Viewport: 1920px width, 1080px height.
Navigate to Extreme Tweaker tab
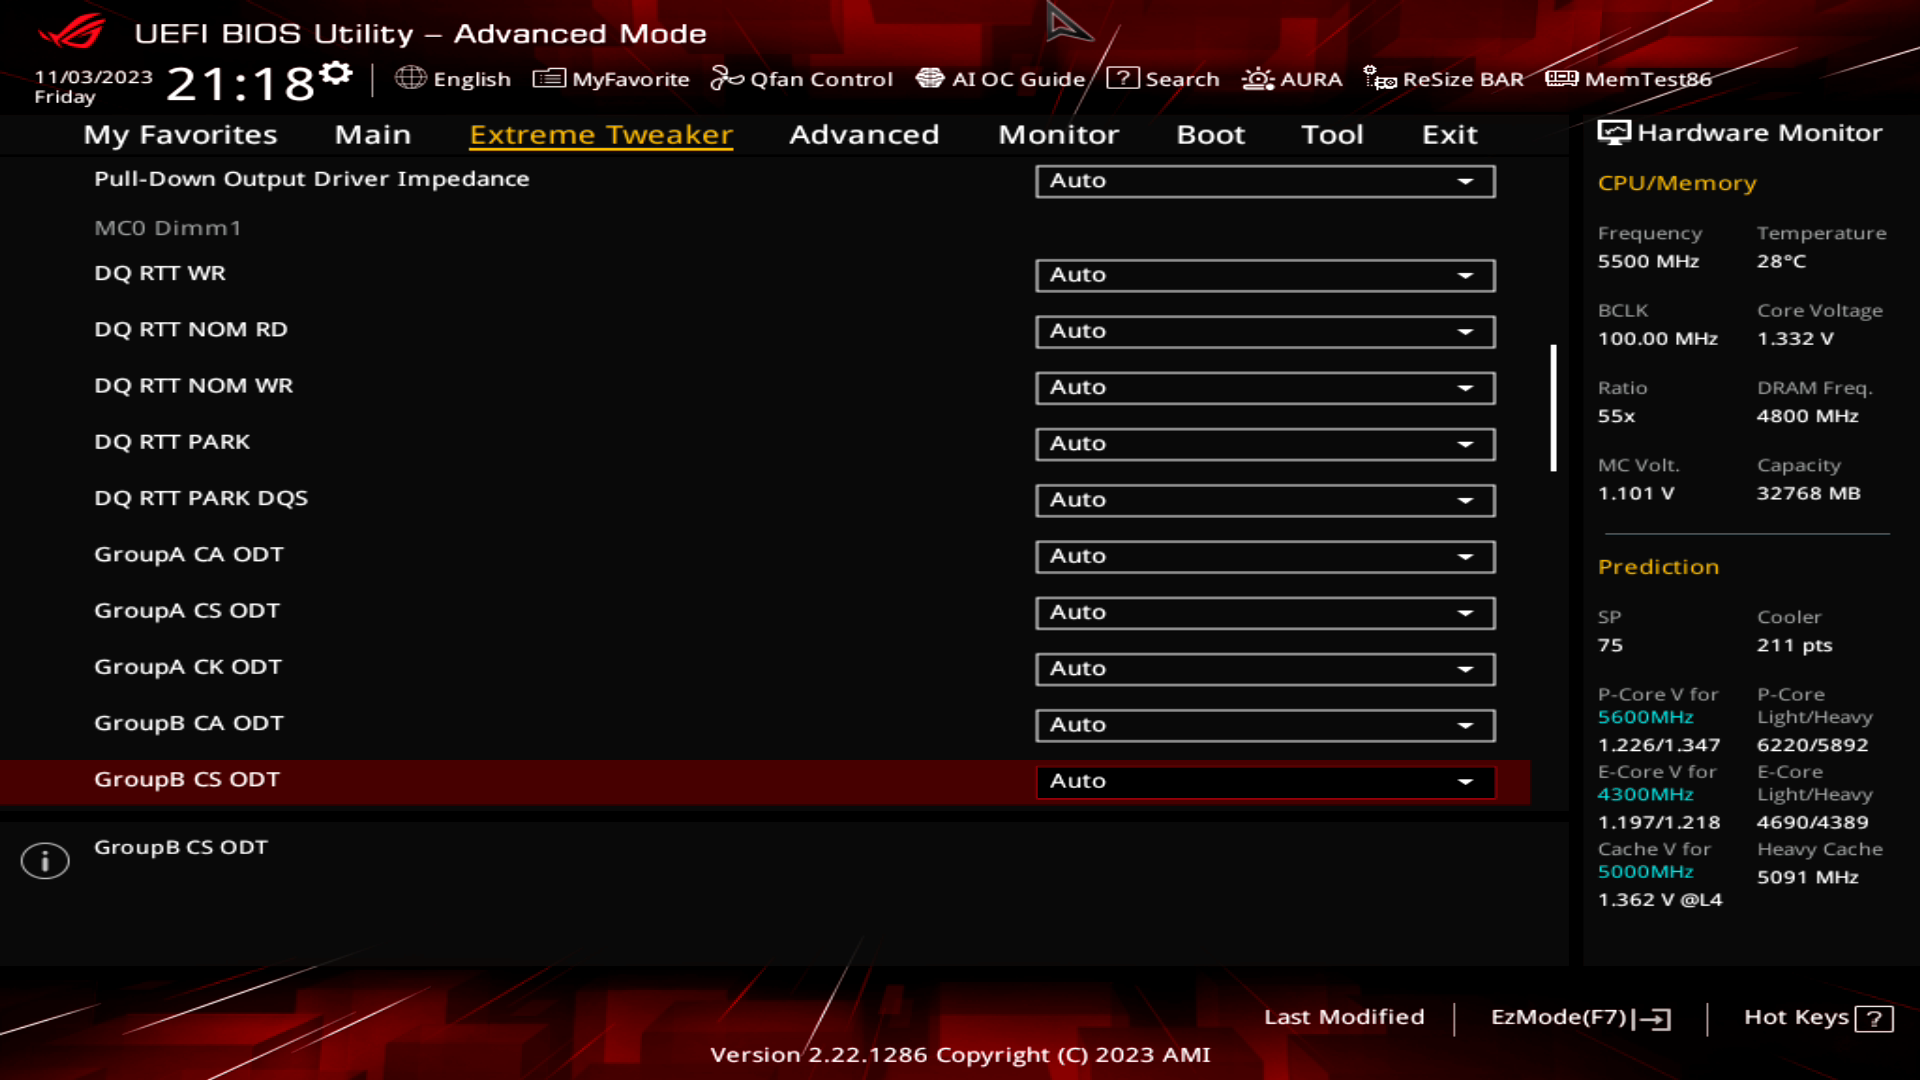pyautogui.click(x=601, y=133)
